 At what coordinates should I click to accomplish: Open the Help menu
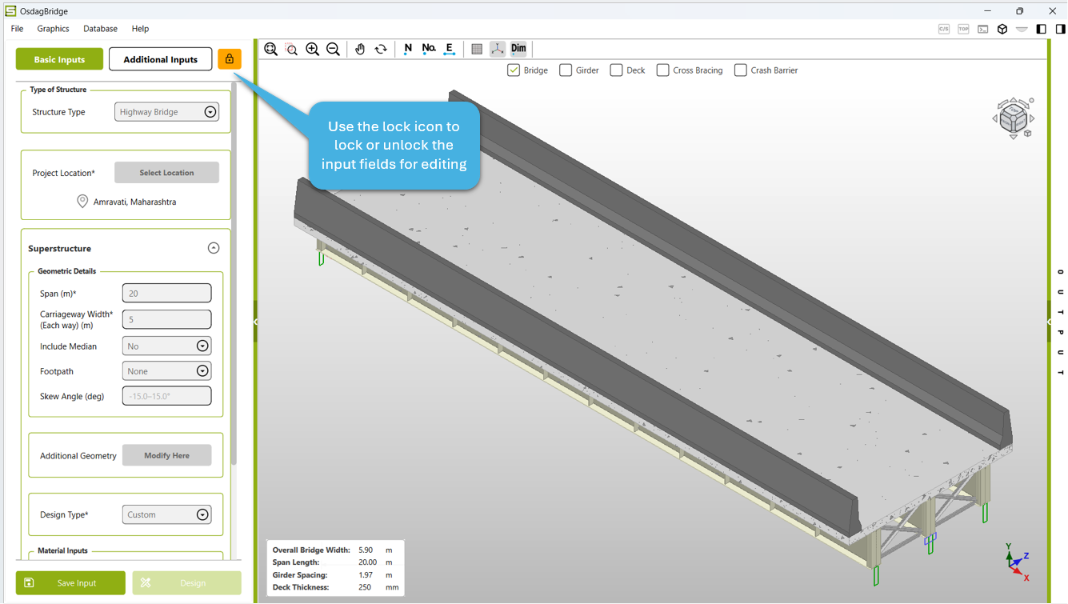tap(140, 29)
